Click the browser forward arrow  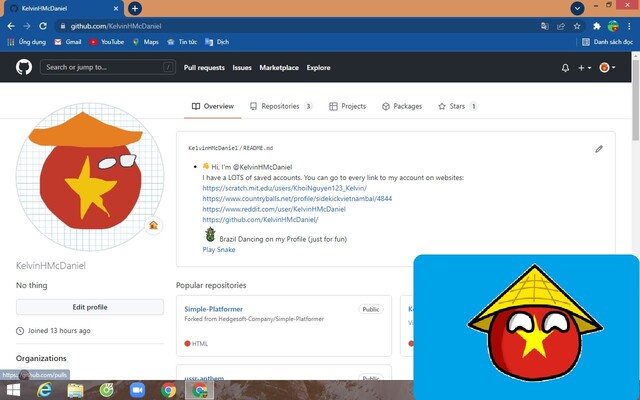[27, 26]
